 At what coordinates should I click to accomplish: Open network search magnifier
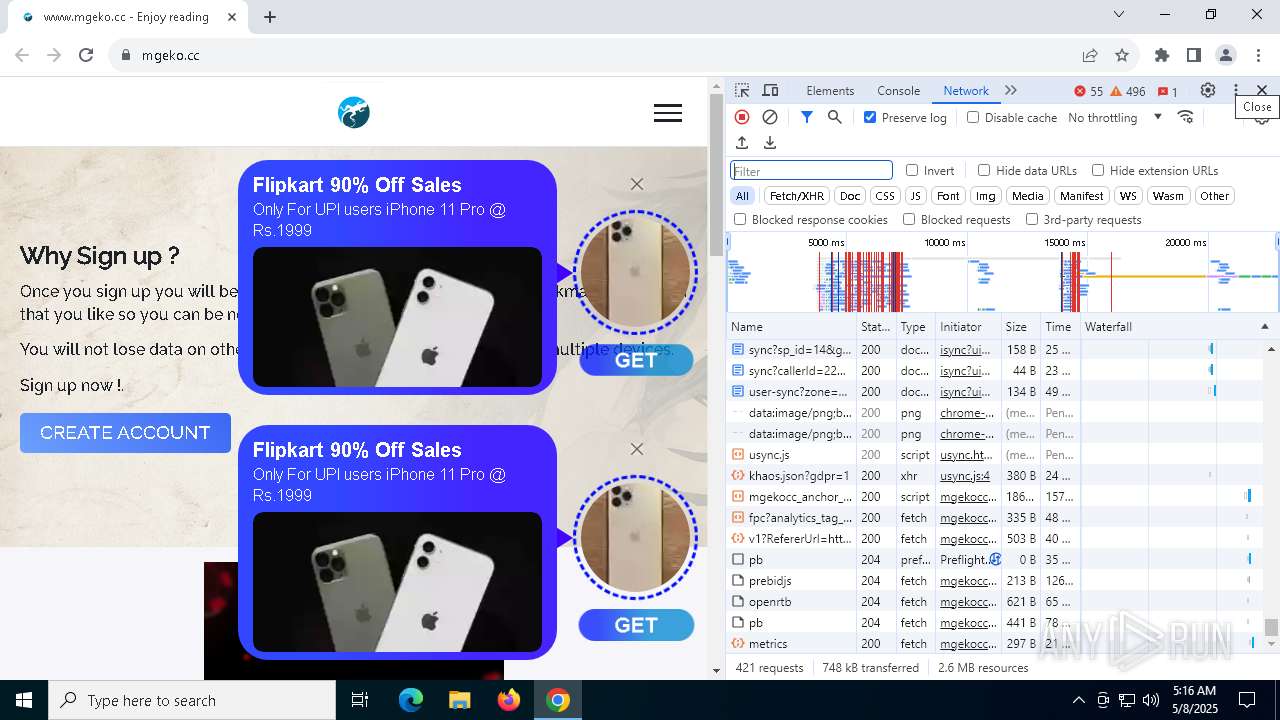pos(835,117)
